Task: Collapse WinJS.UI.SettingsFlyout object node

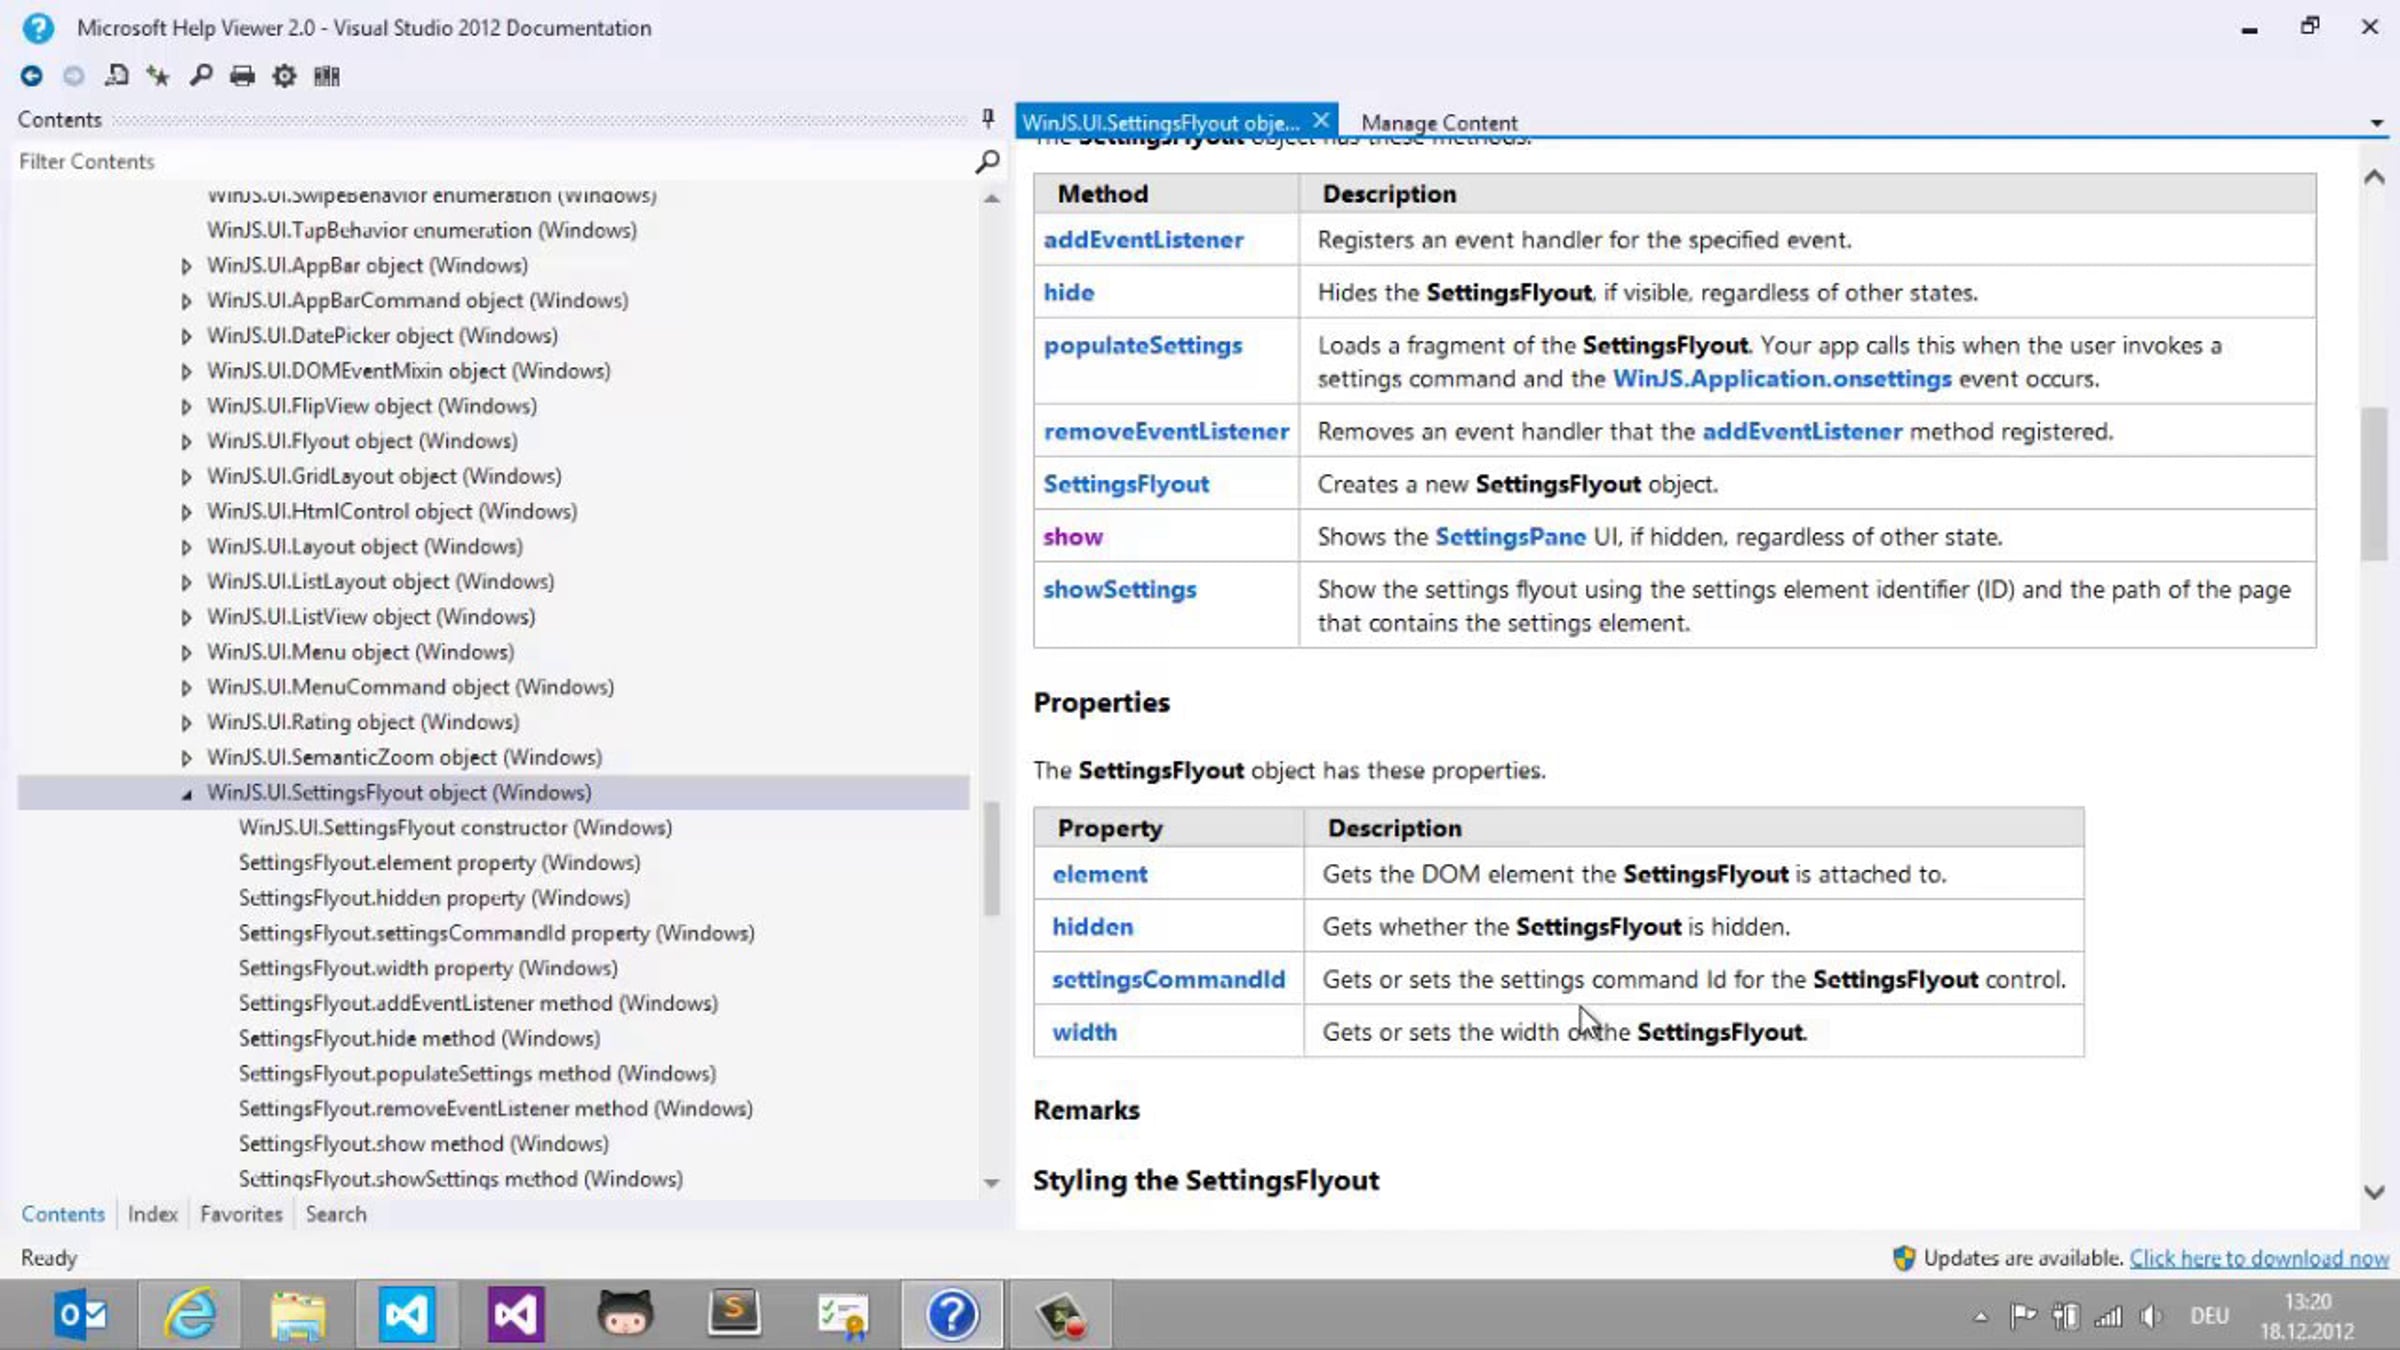Action: (x=186, y=794)
